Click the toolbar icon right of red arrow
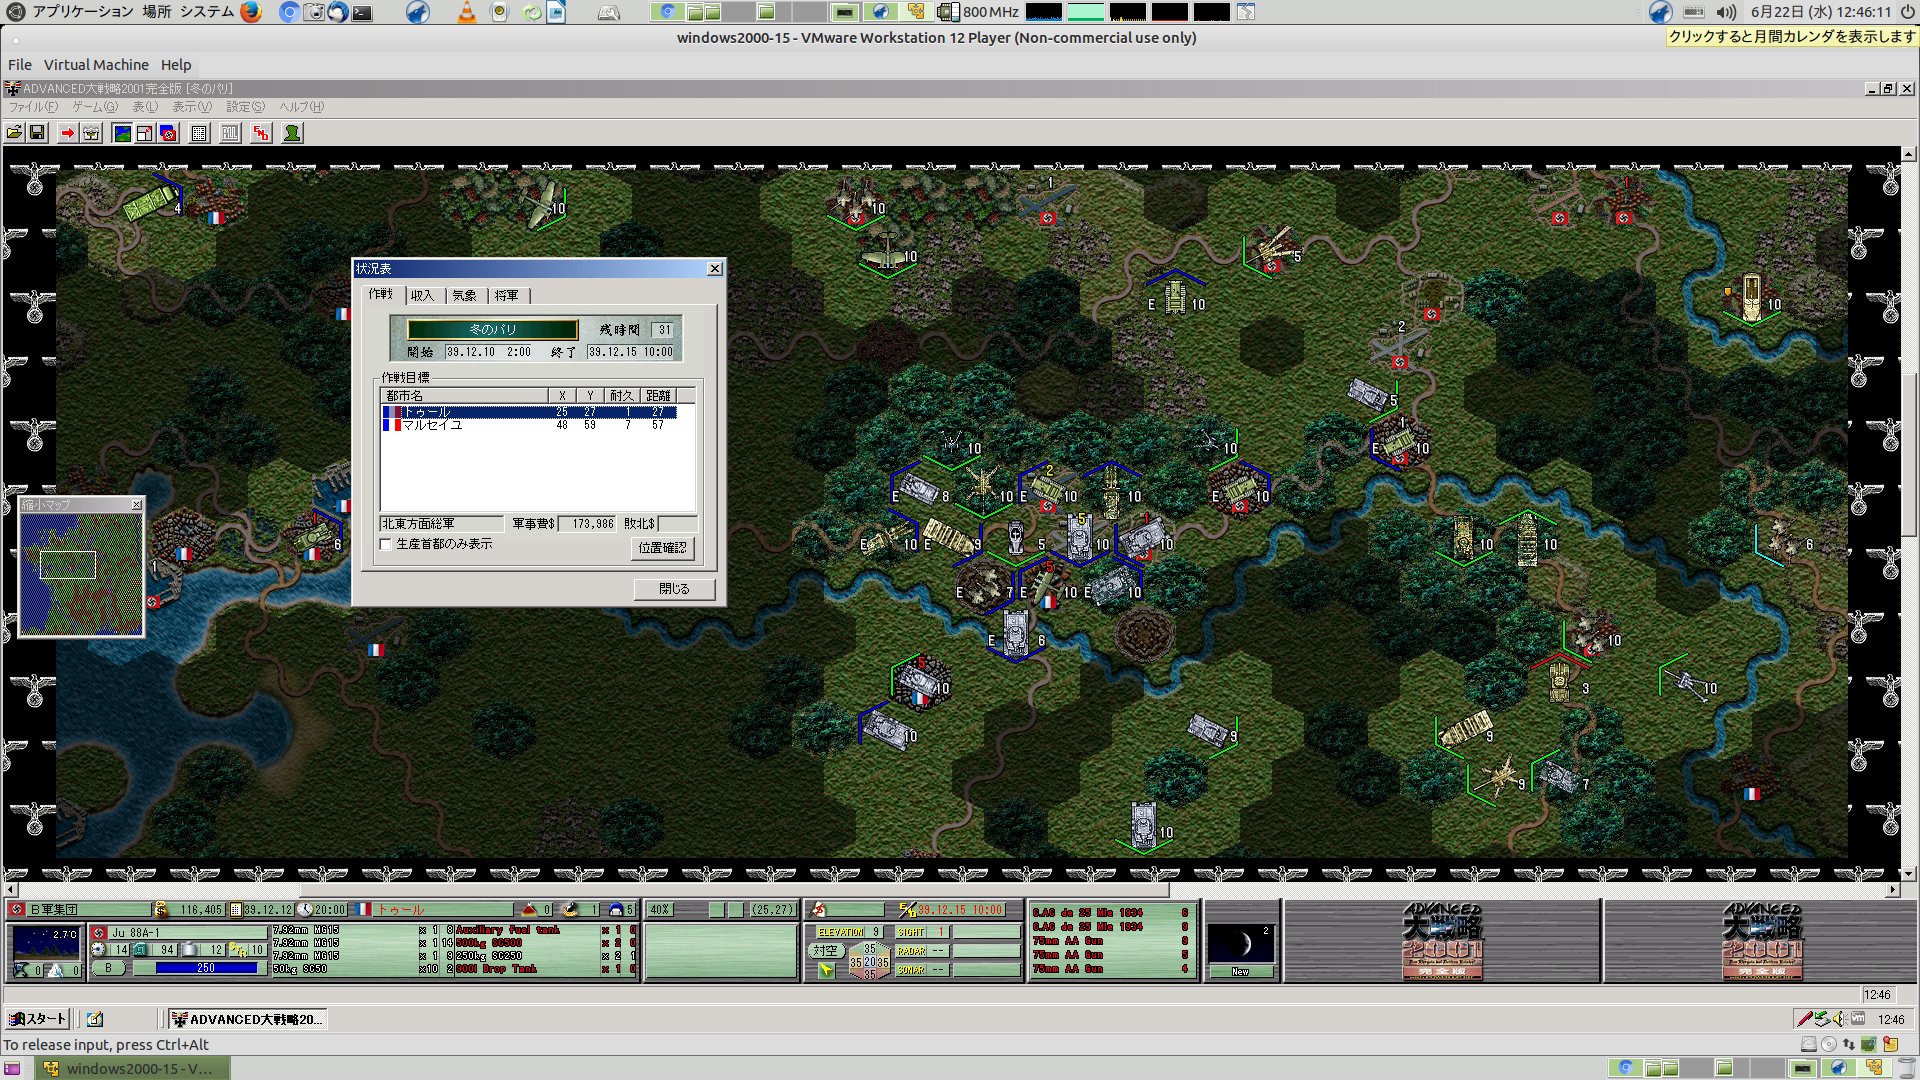This screenshot has width=1920, height=1080. pyautogui.click(x=91, y=133)
